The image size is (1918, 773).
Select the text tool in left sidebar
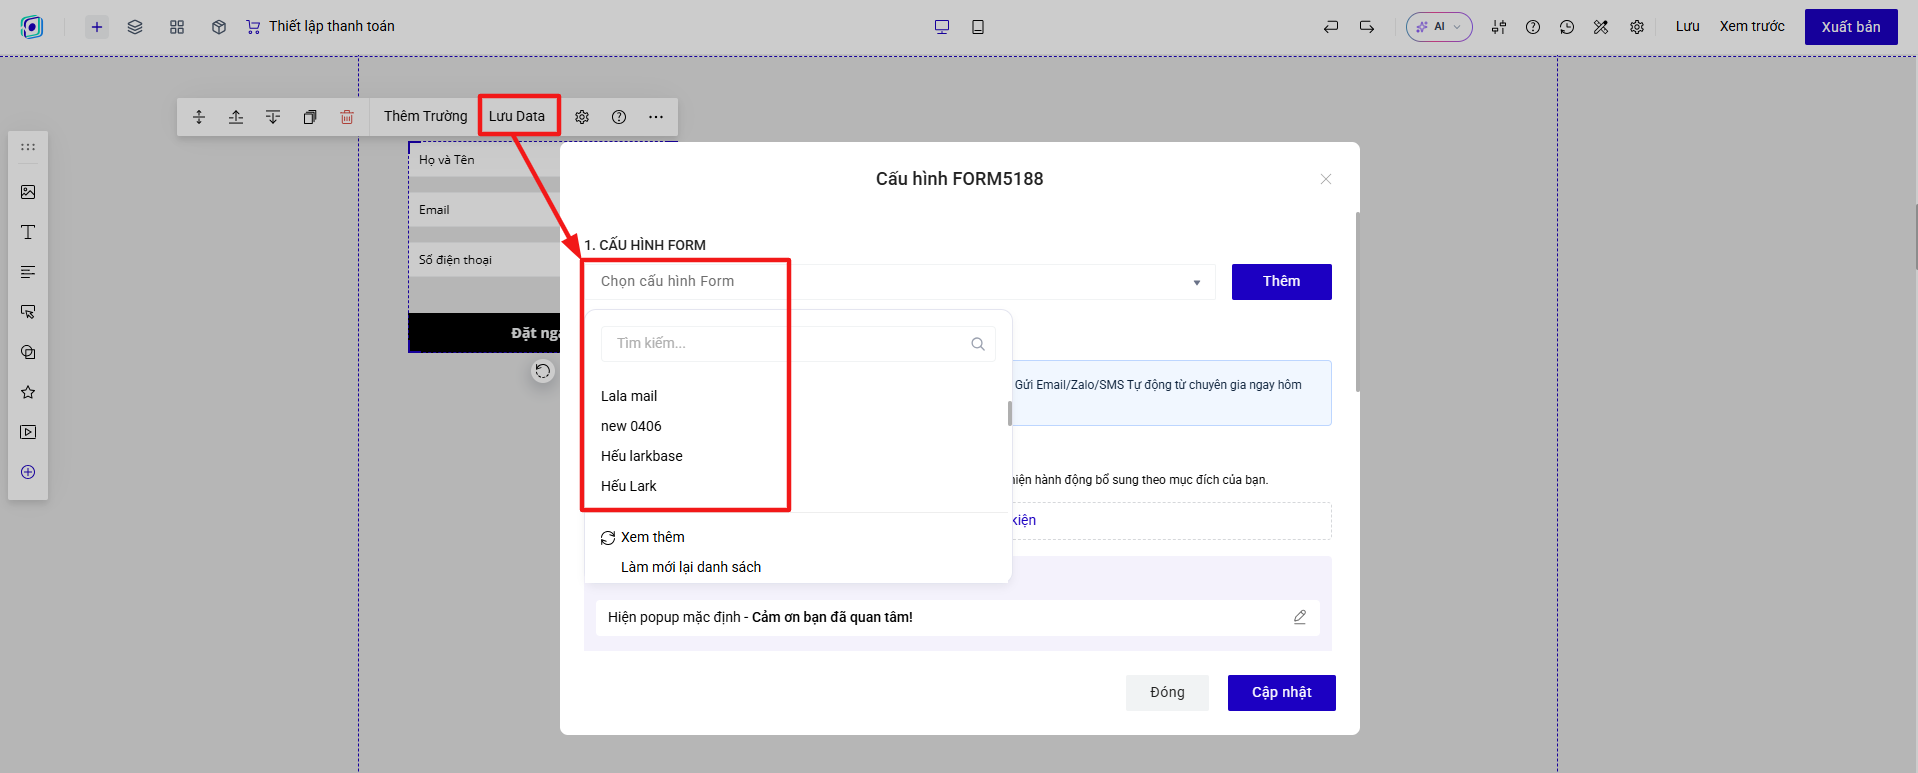click(28, 232)
